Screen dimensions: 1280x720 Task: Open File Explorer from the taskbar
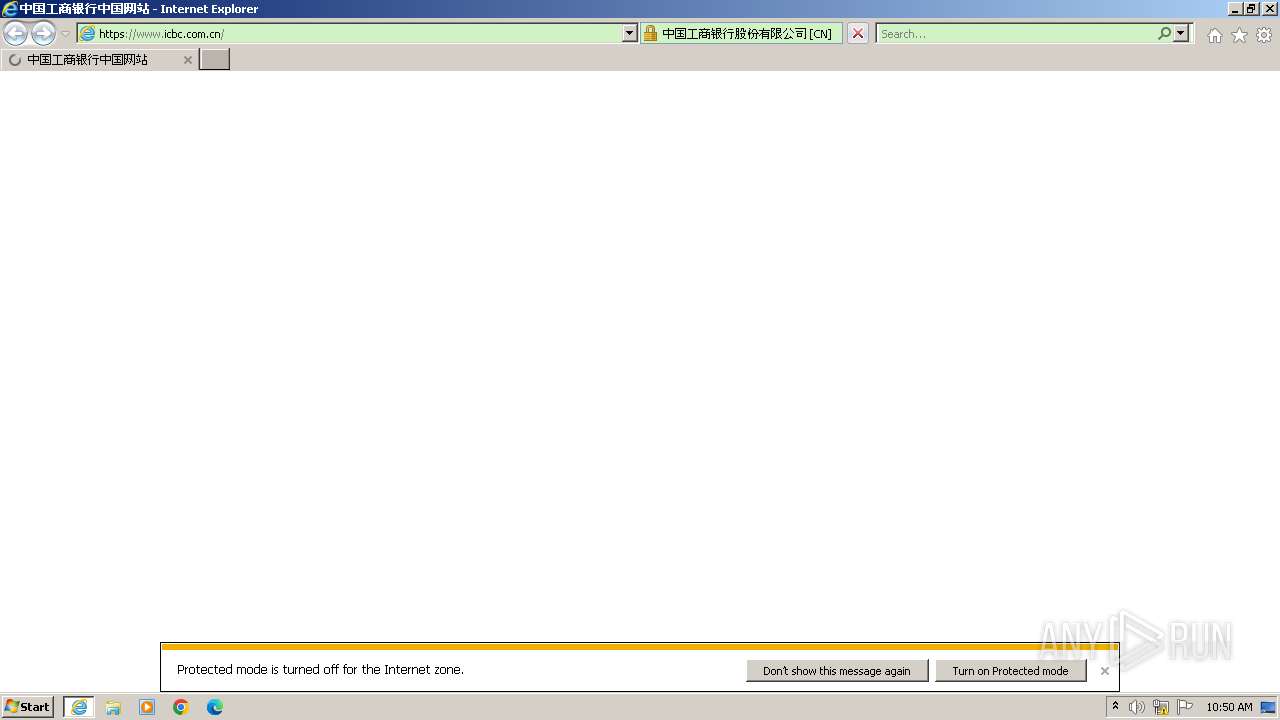click(x=113, y=707)
